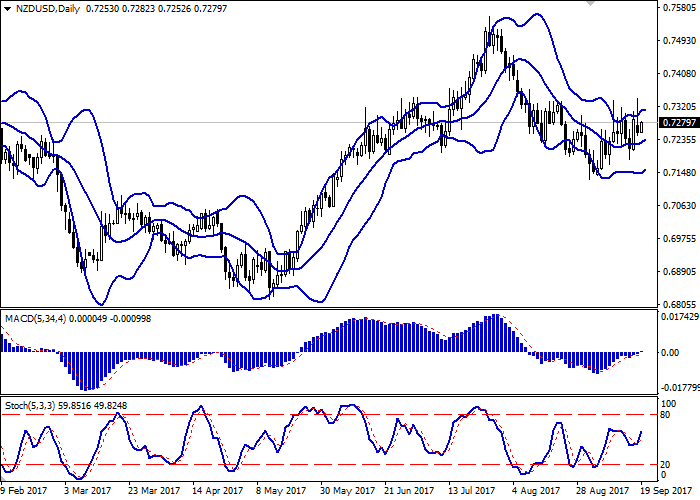Click the 13 Jul 2017 date label
700x500 pixels.
point(473,491)
